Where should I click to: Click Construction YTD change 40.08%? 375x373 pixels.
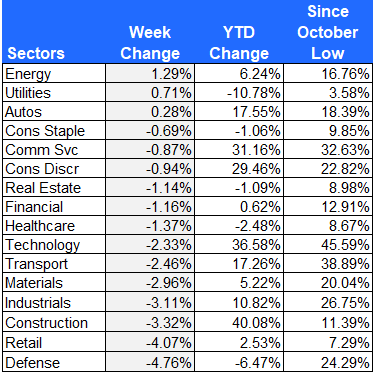pos(239,323)
